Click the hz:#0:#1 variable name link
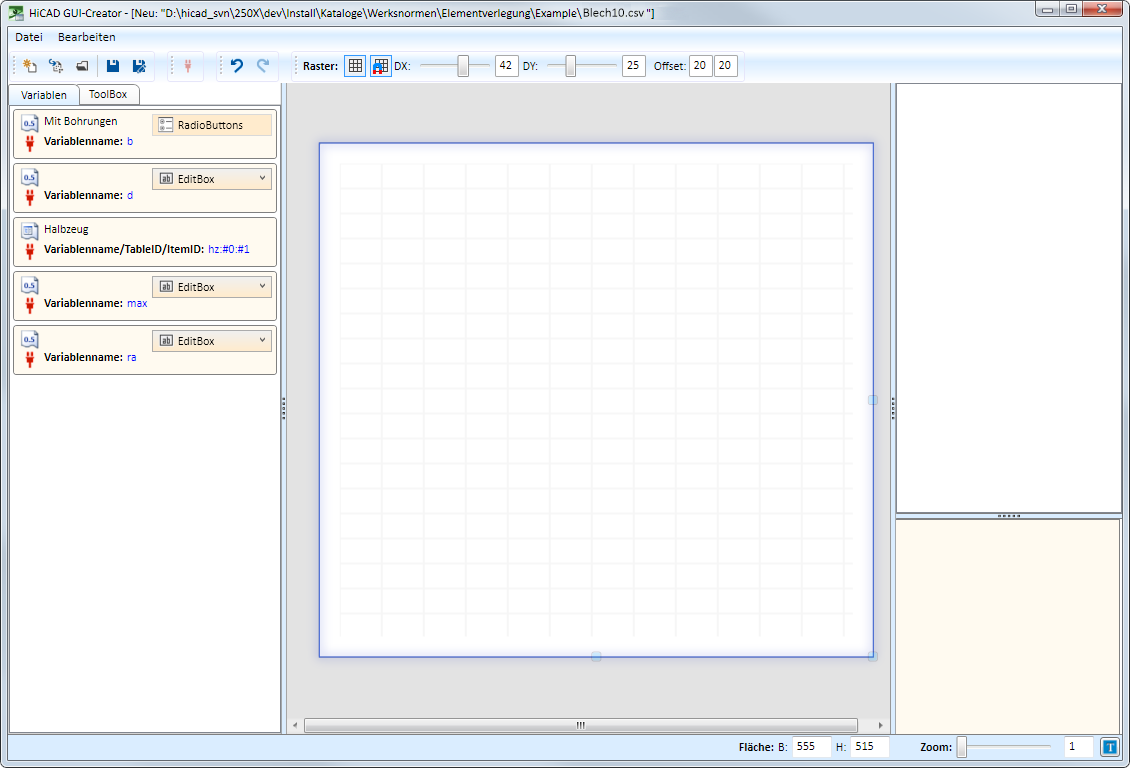The width and height of the screenshot is (1130, 768). [x=228, y=249]
